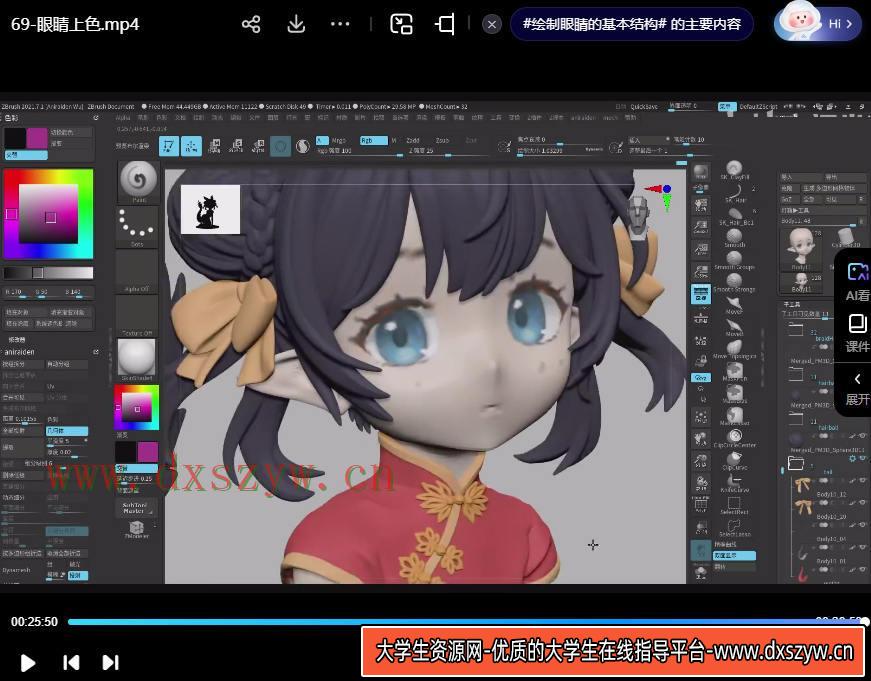Select the magenta main color swatch

(37, 138)
